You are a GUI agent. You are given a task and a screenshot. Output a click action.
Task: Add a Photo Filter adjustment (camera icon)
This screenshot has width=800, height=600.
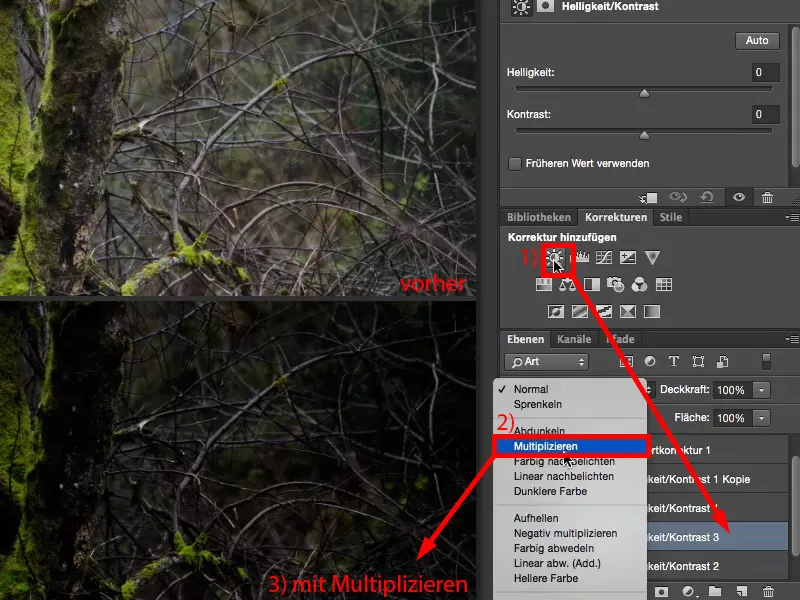[615, 284]
